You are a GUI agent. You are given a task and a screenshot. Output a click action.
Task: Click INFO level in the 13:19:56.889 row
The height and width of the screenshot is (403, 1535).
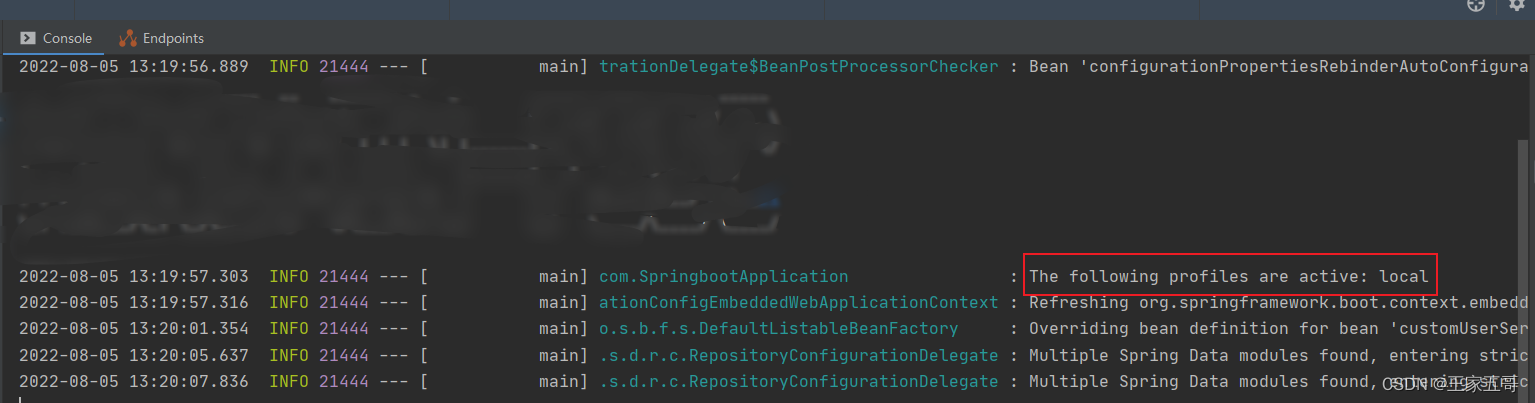[289, 67]
